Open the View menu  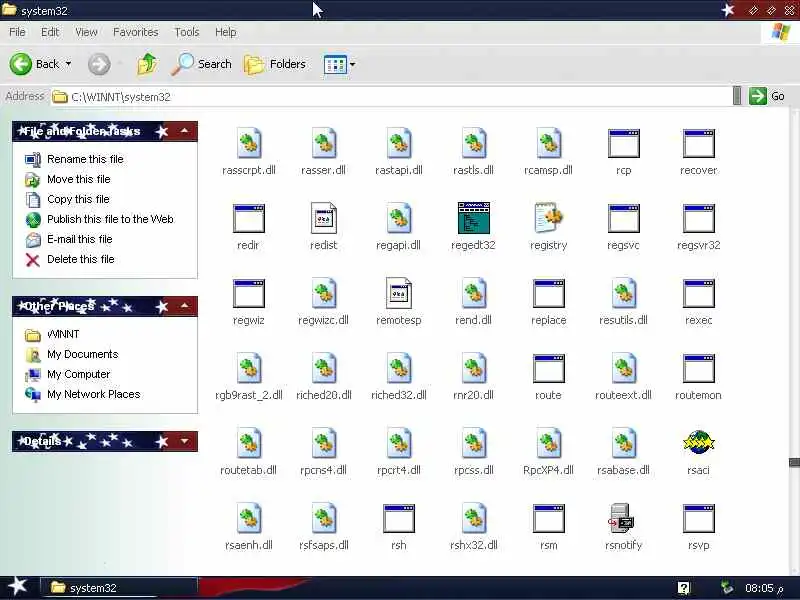pos(86,32)
